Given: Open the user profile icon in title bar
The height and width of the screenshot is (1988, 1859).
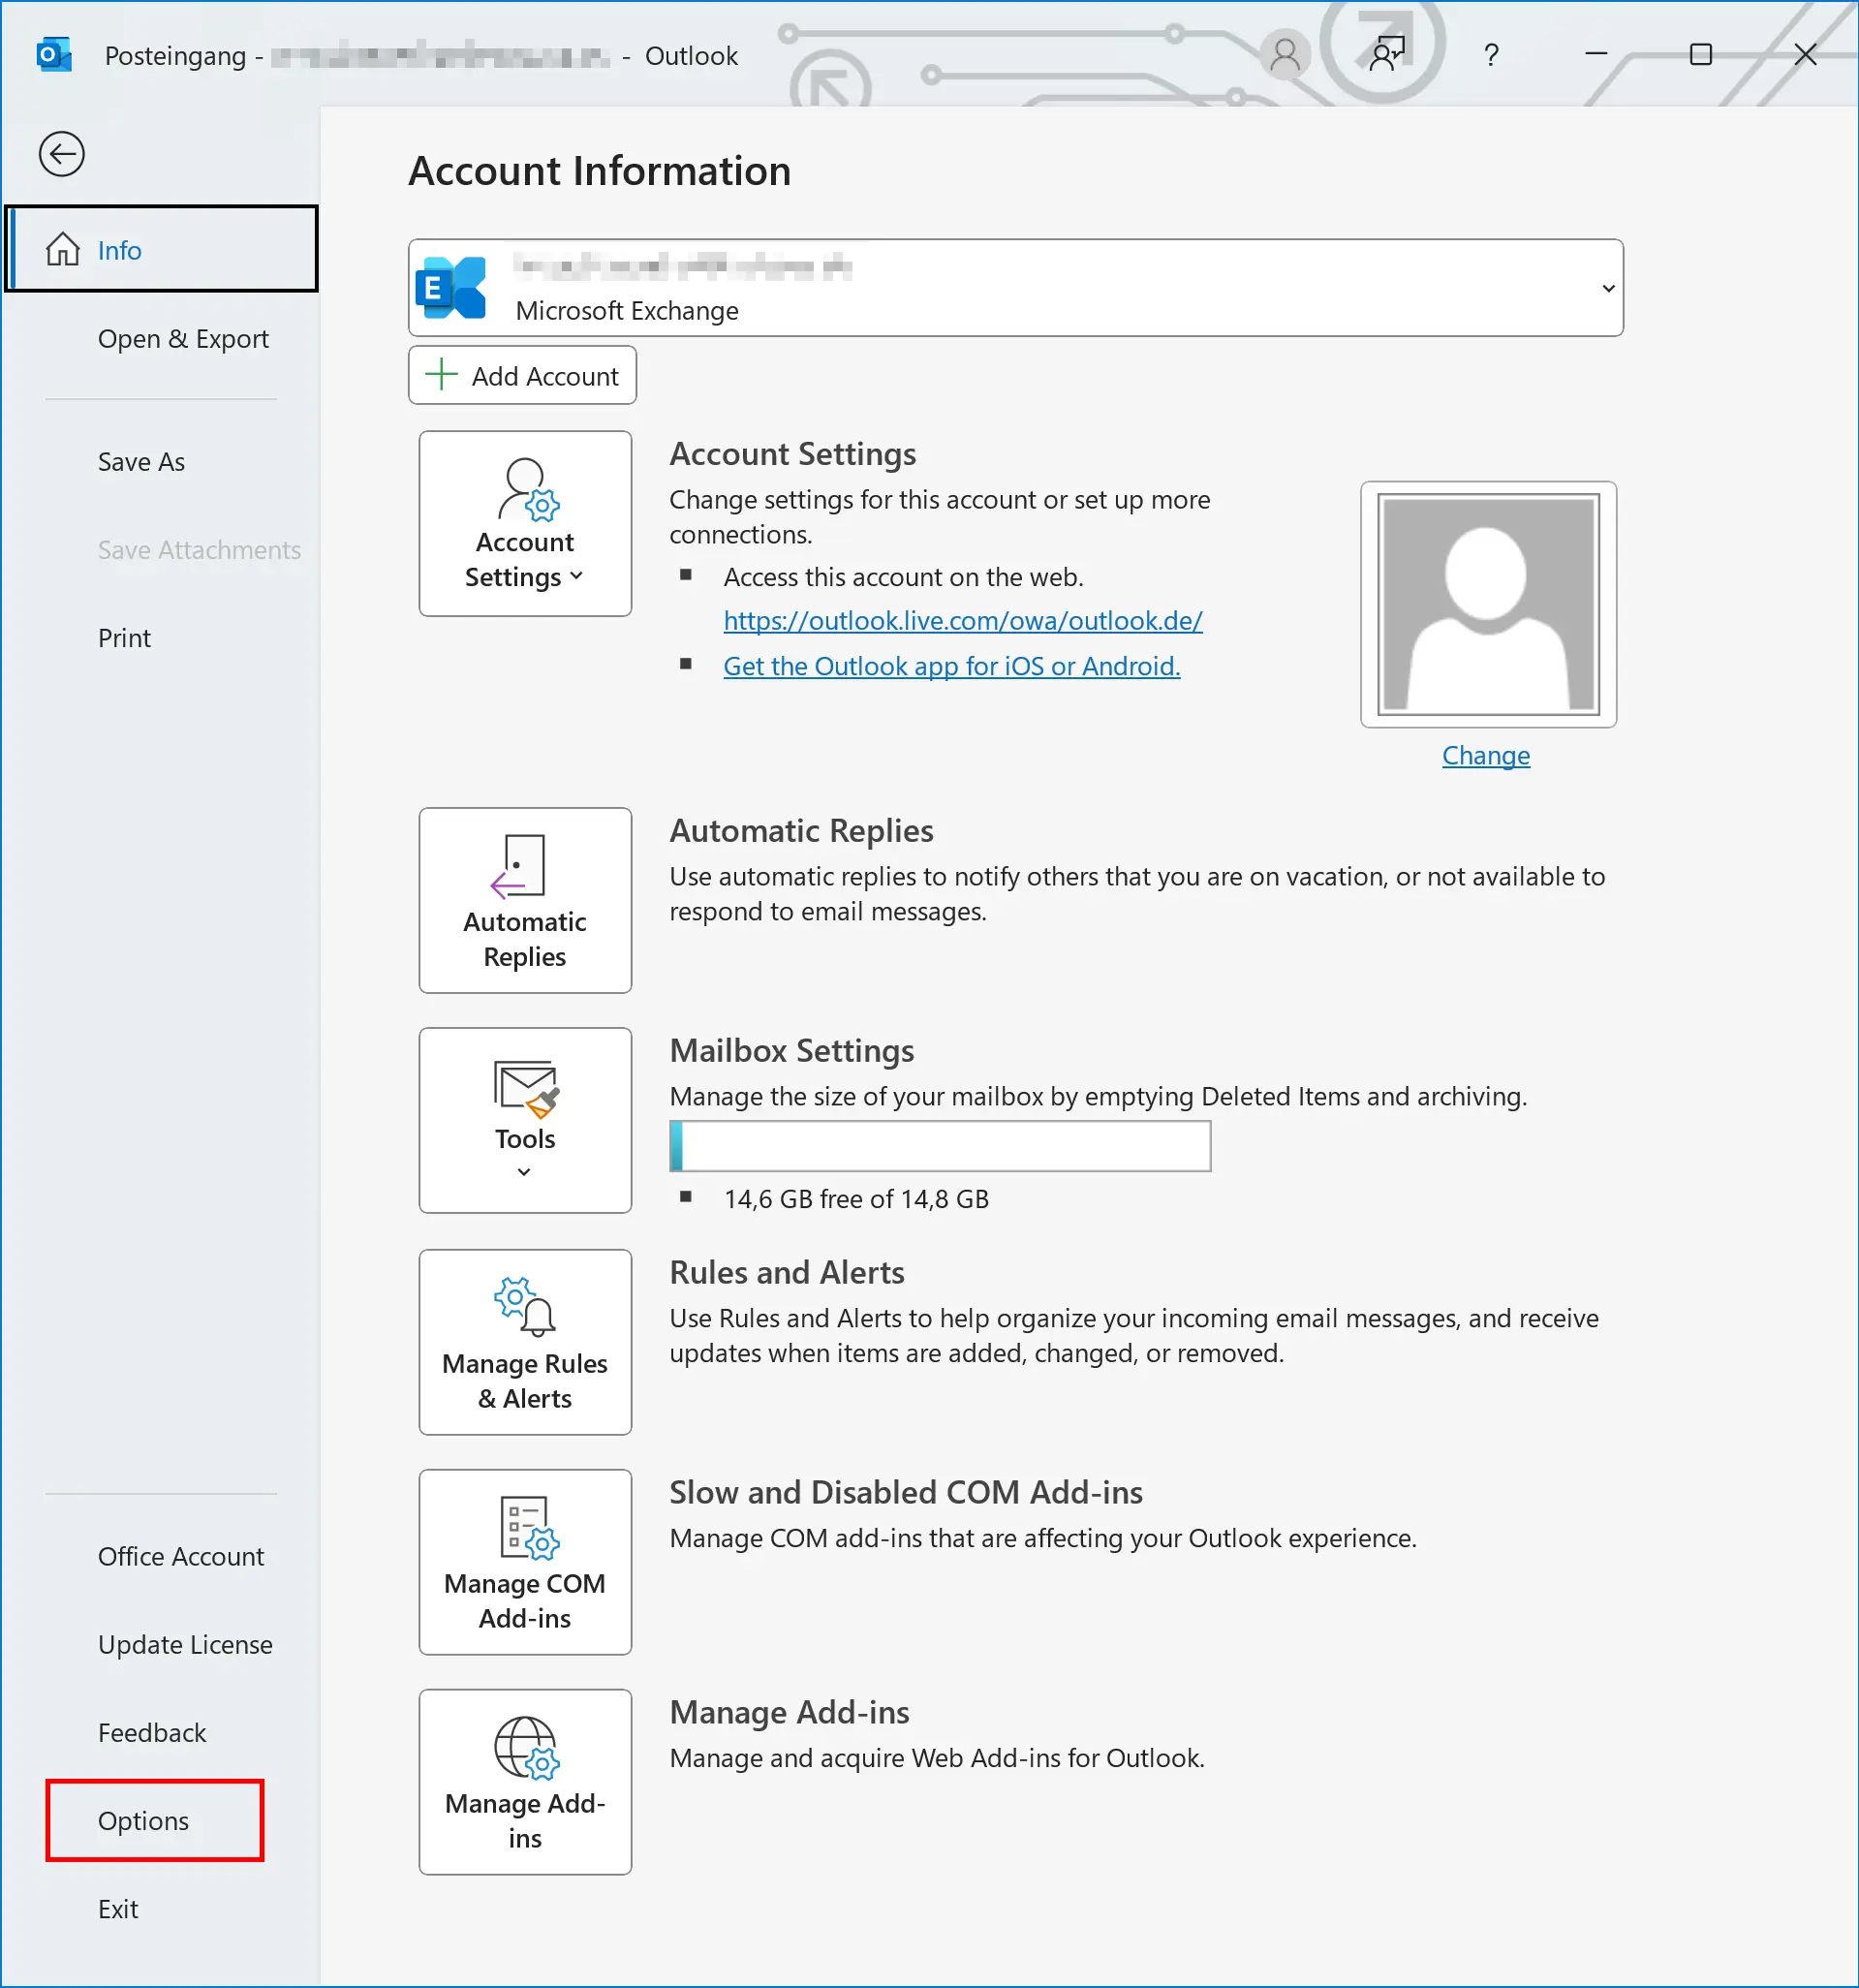Looking at the screenshot, I should [x=1285, y=55].
